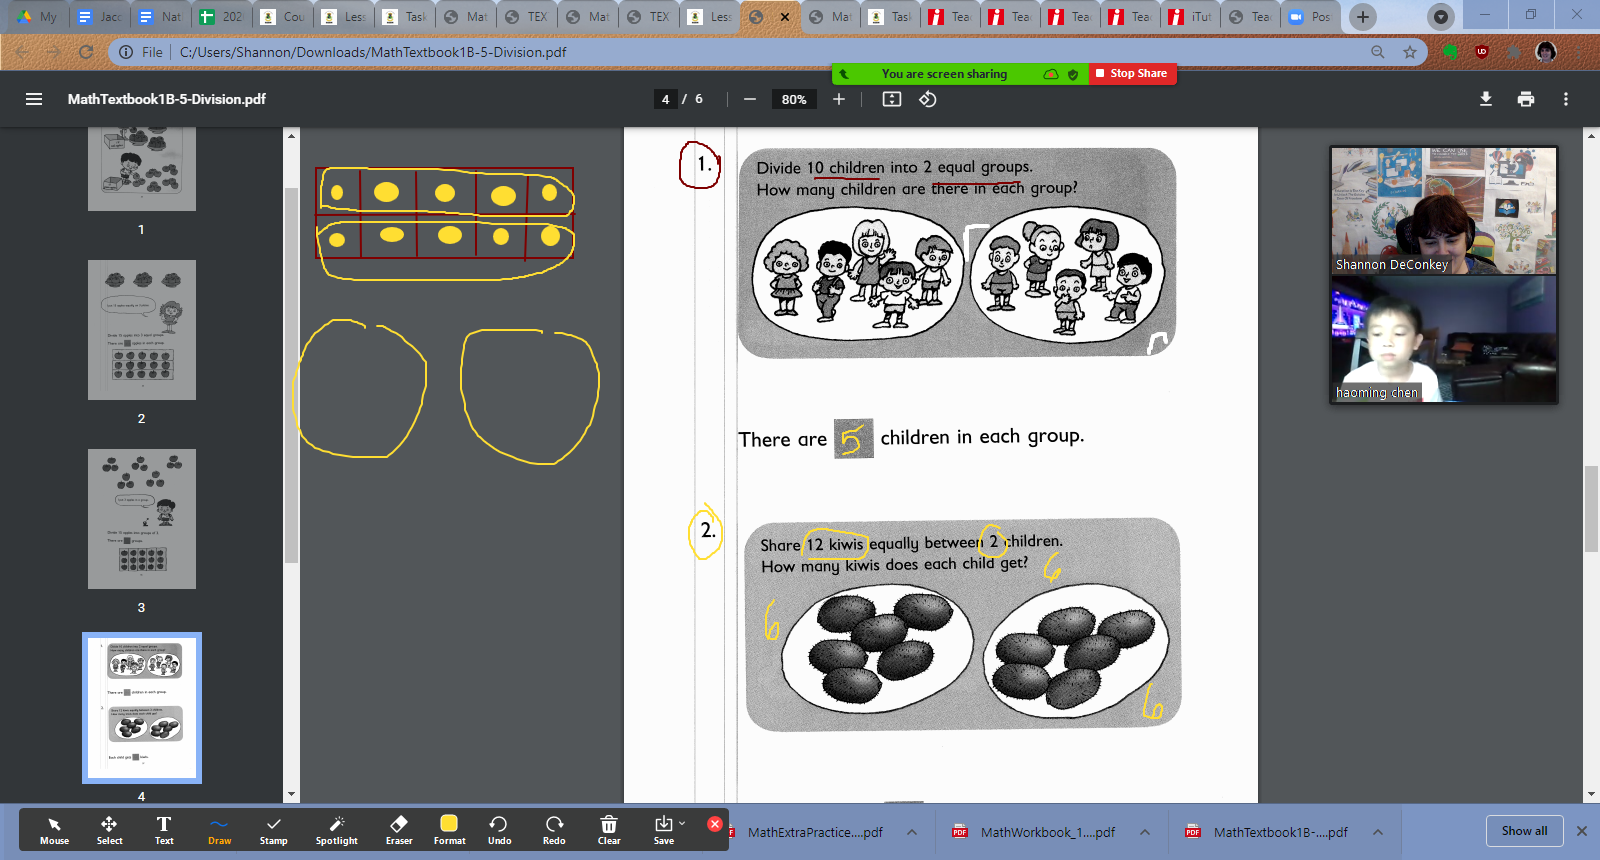Turn on the Spotlight tool

pos(337,830)
